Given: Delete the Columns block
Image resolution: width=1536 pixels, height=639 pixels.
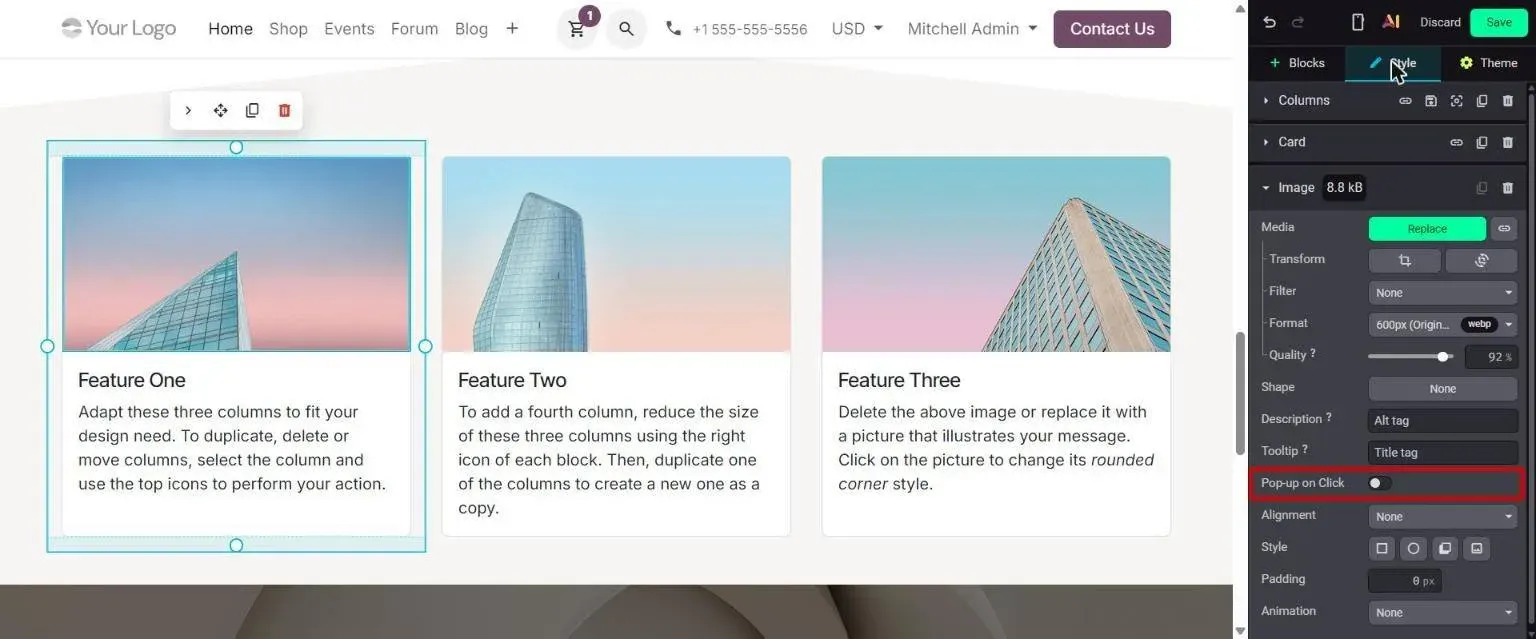Looking at the screenshot, I should click(1508, 101).
